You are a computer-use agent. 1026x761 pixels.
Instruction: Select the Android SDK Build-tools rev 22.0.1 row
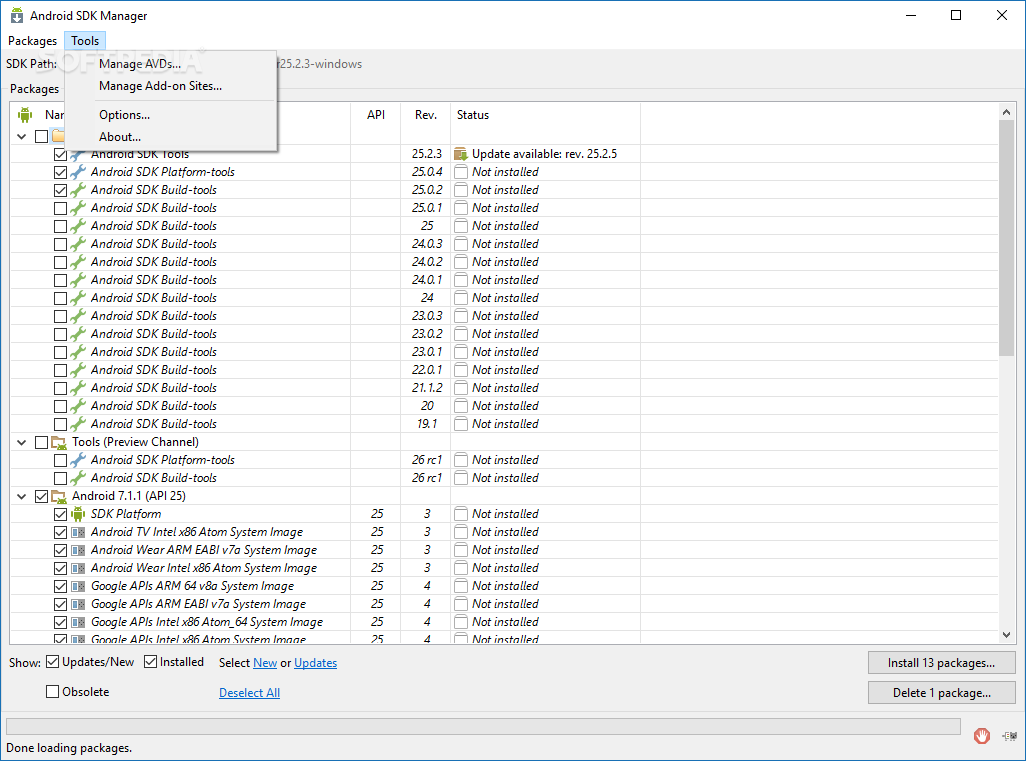click(x=504, y=370)
